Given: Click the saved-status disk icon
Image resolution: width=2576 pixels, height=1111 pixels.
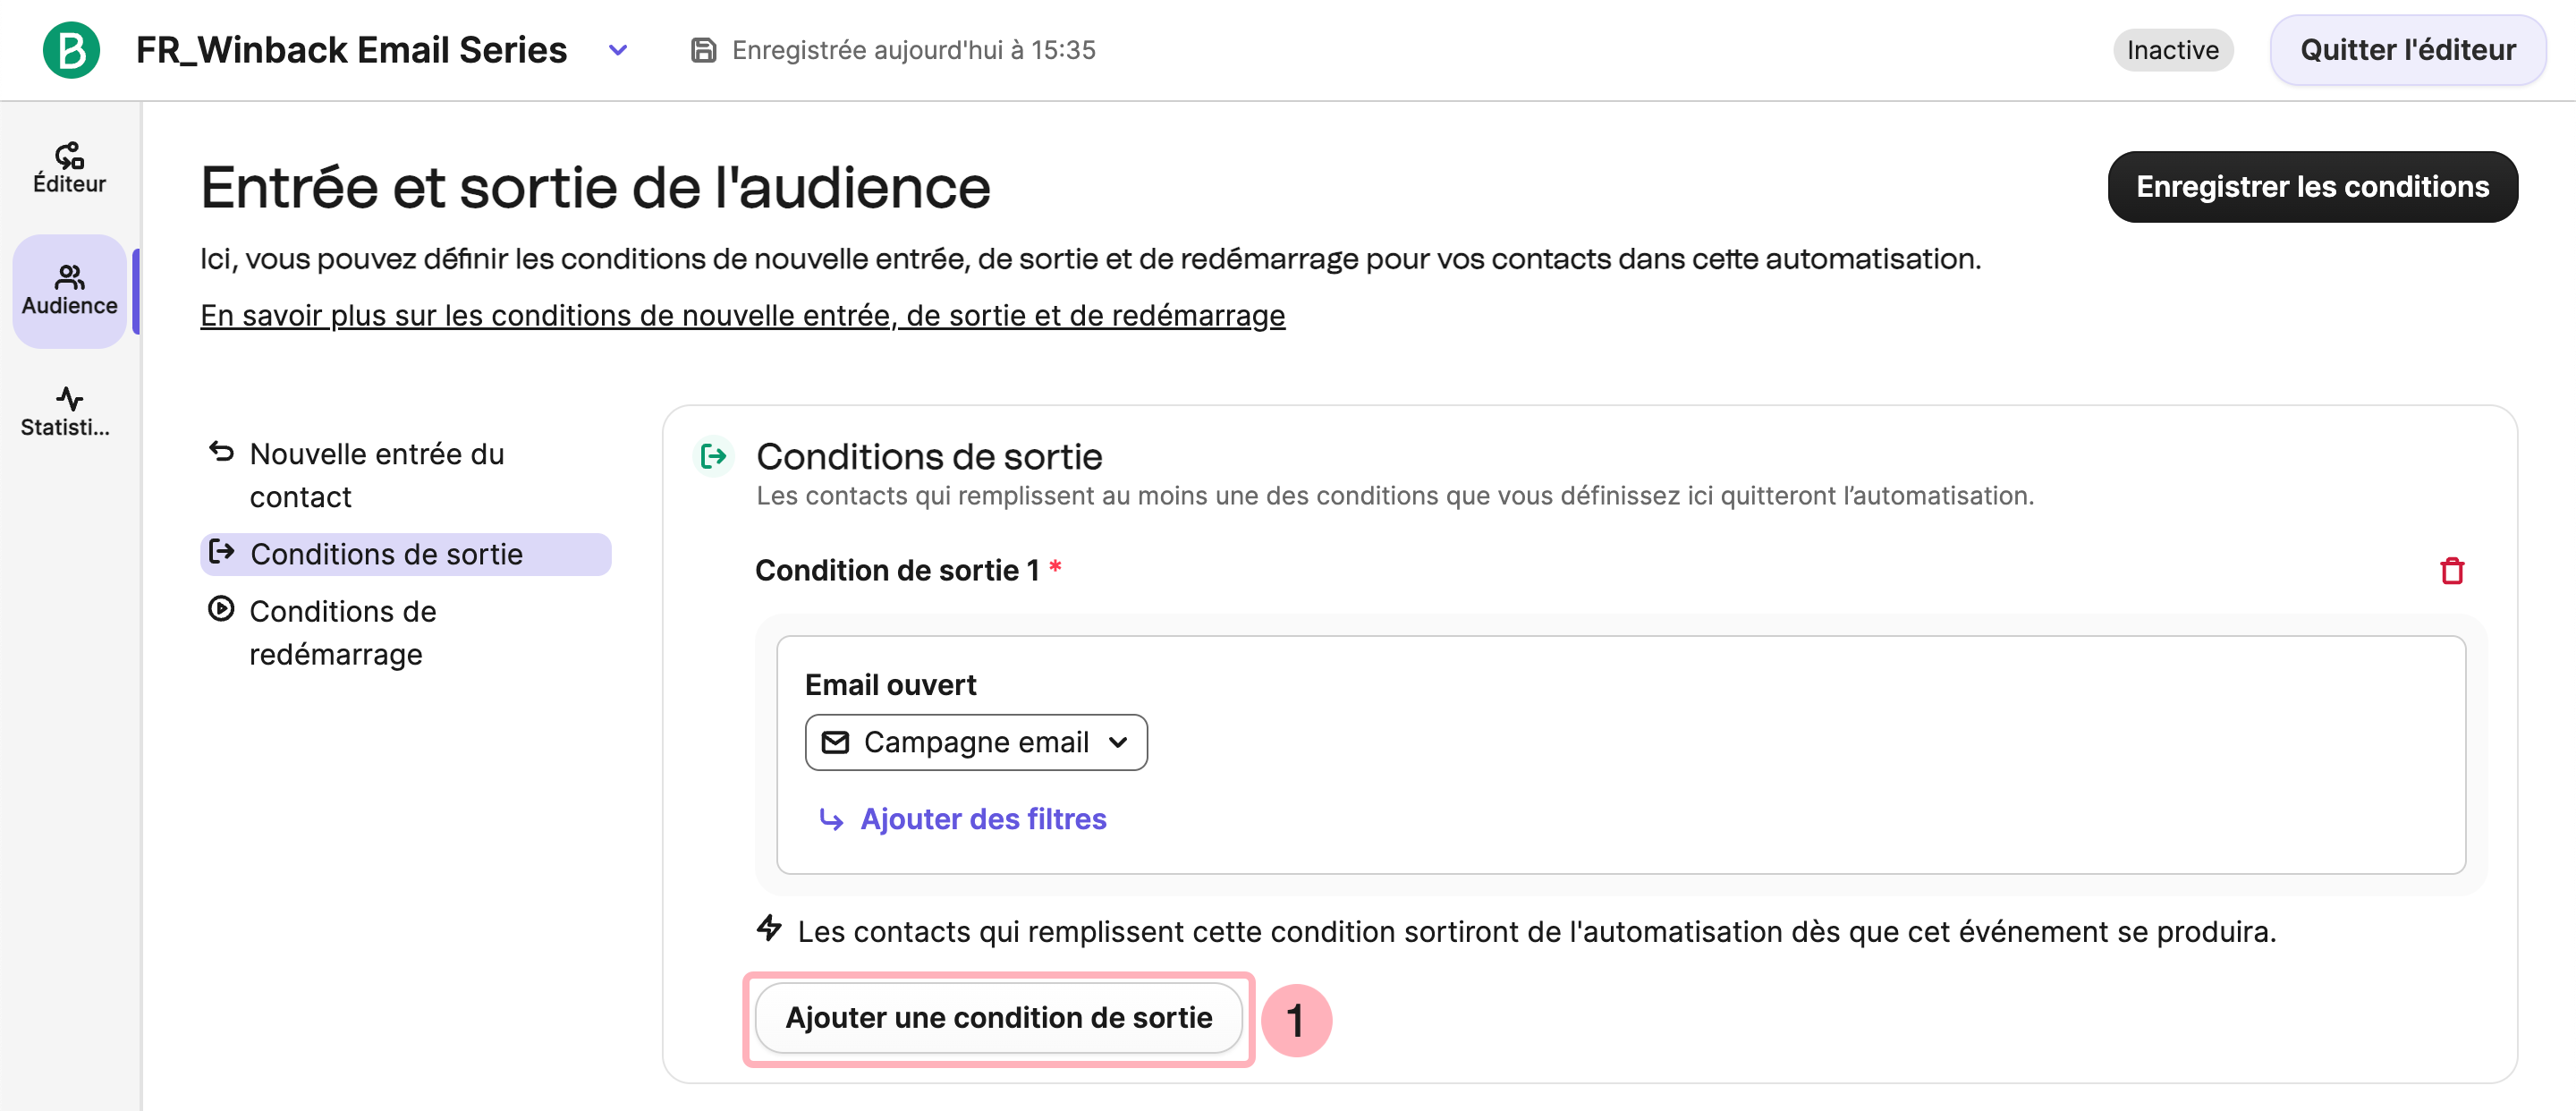Looking at the screenshot, I should pos(704,50).
